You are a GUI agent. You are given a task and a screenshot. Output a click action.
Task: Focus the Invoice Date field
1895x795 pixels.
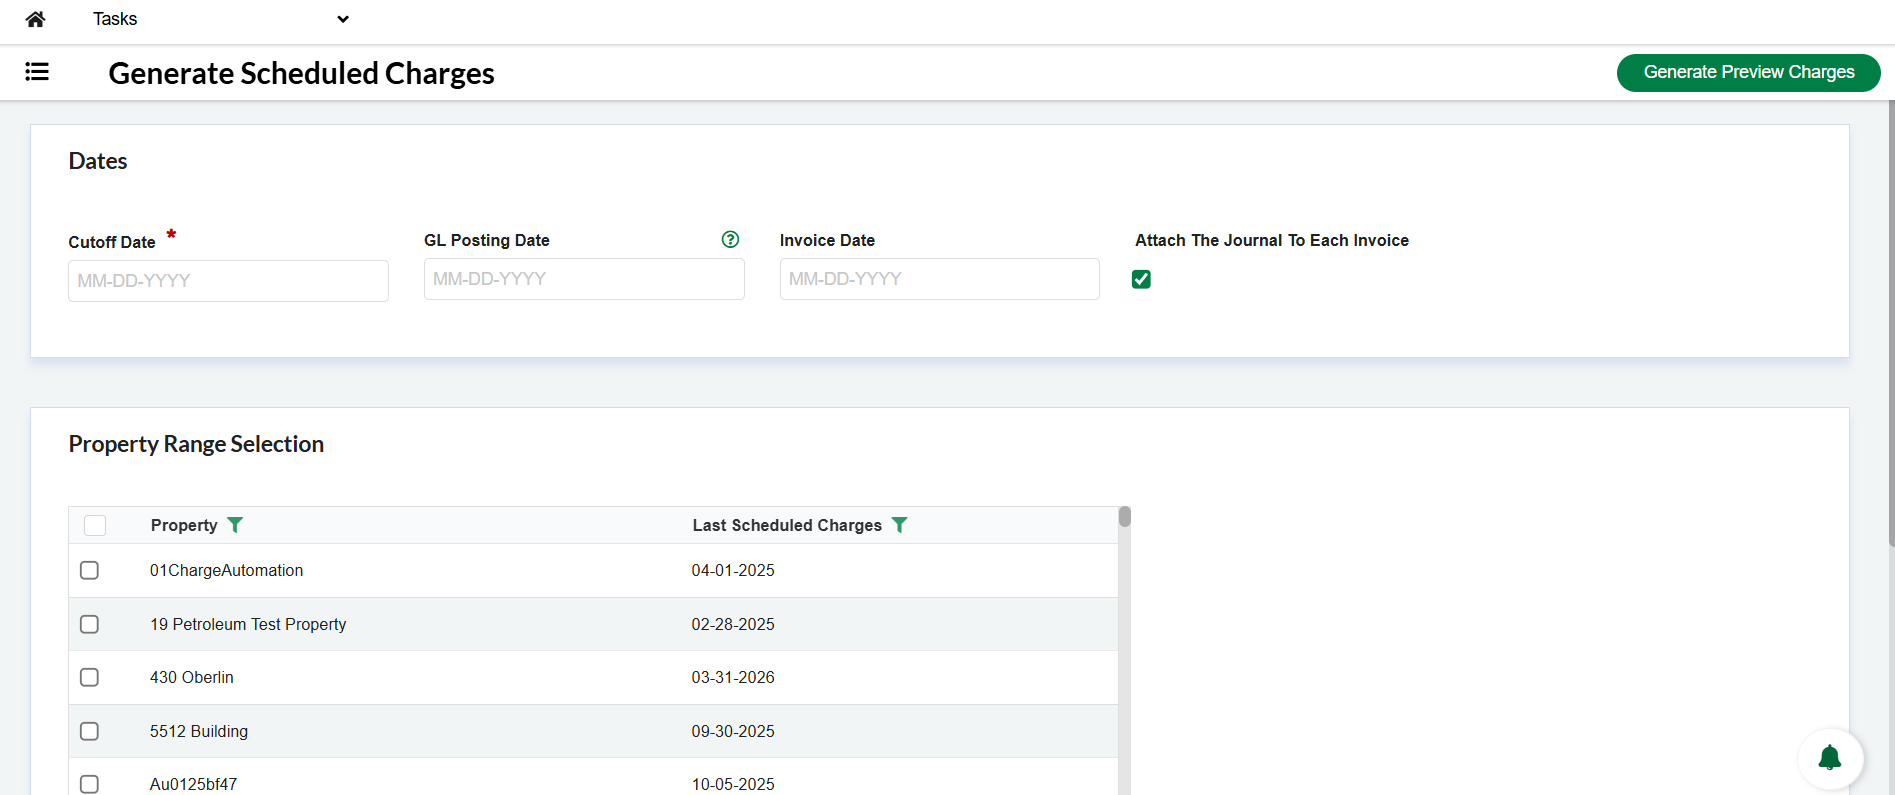940,279
